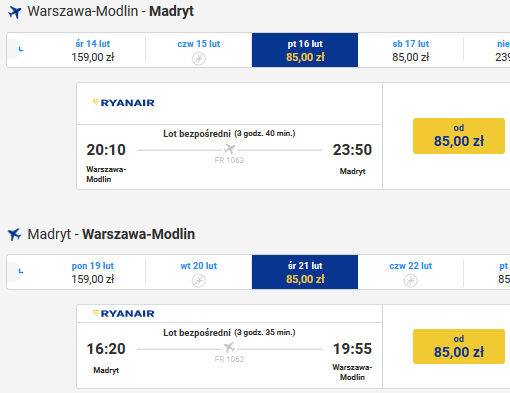Click the return 'od 85,00 zł' yellow button
510x393 pixels.
pyautogui.click(x=459, y=347)
